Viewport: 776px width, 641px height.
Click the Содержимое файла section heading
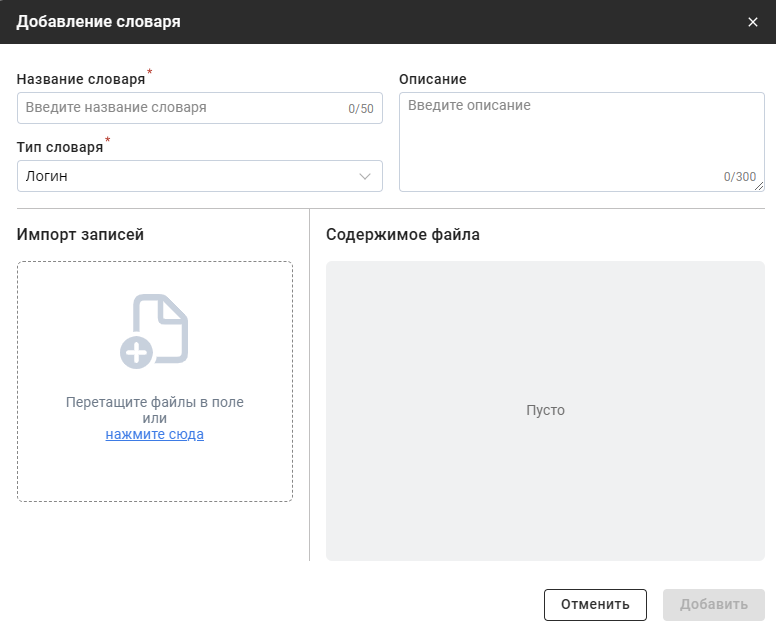(x=402, y=235)
